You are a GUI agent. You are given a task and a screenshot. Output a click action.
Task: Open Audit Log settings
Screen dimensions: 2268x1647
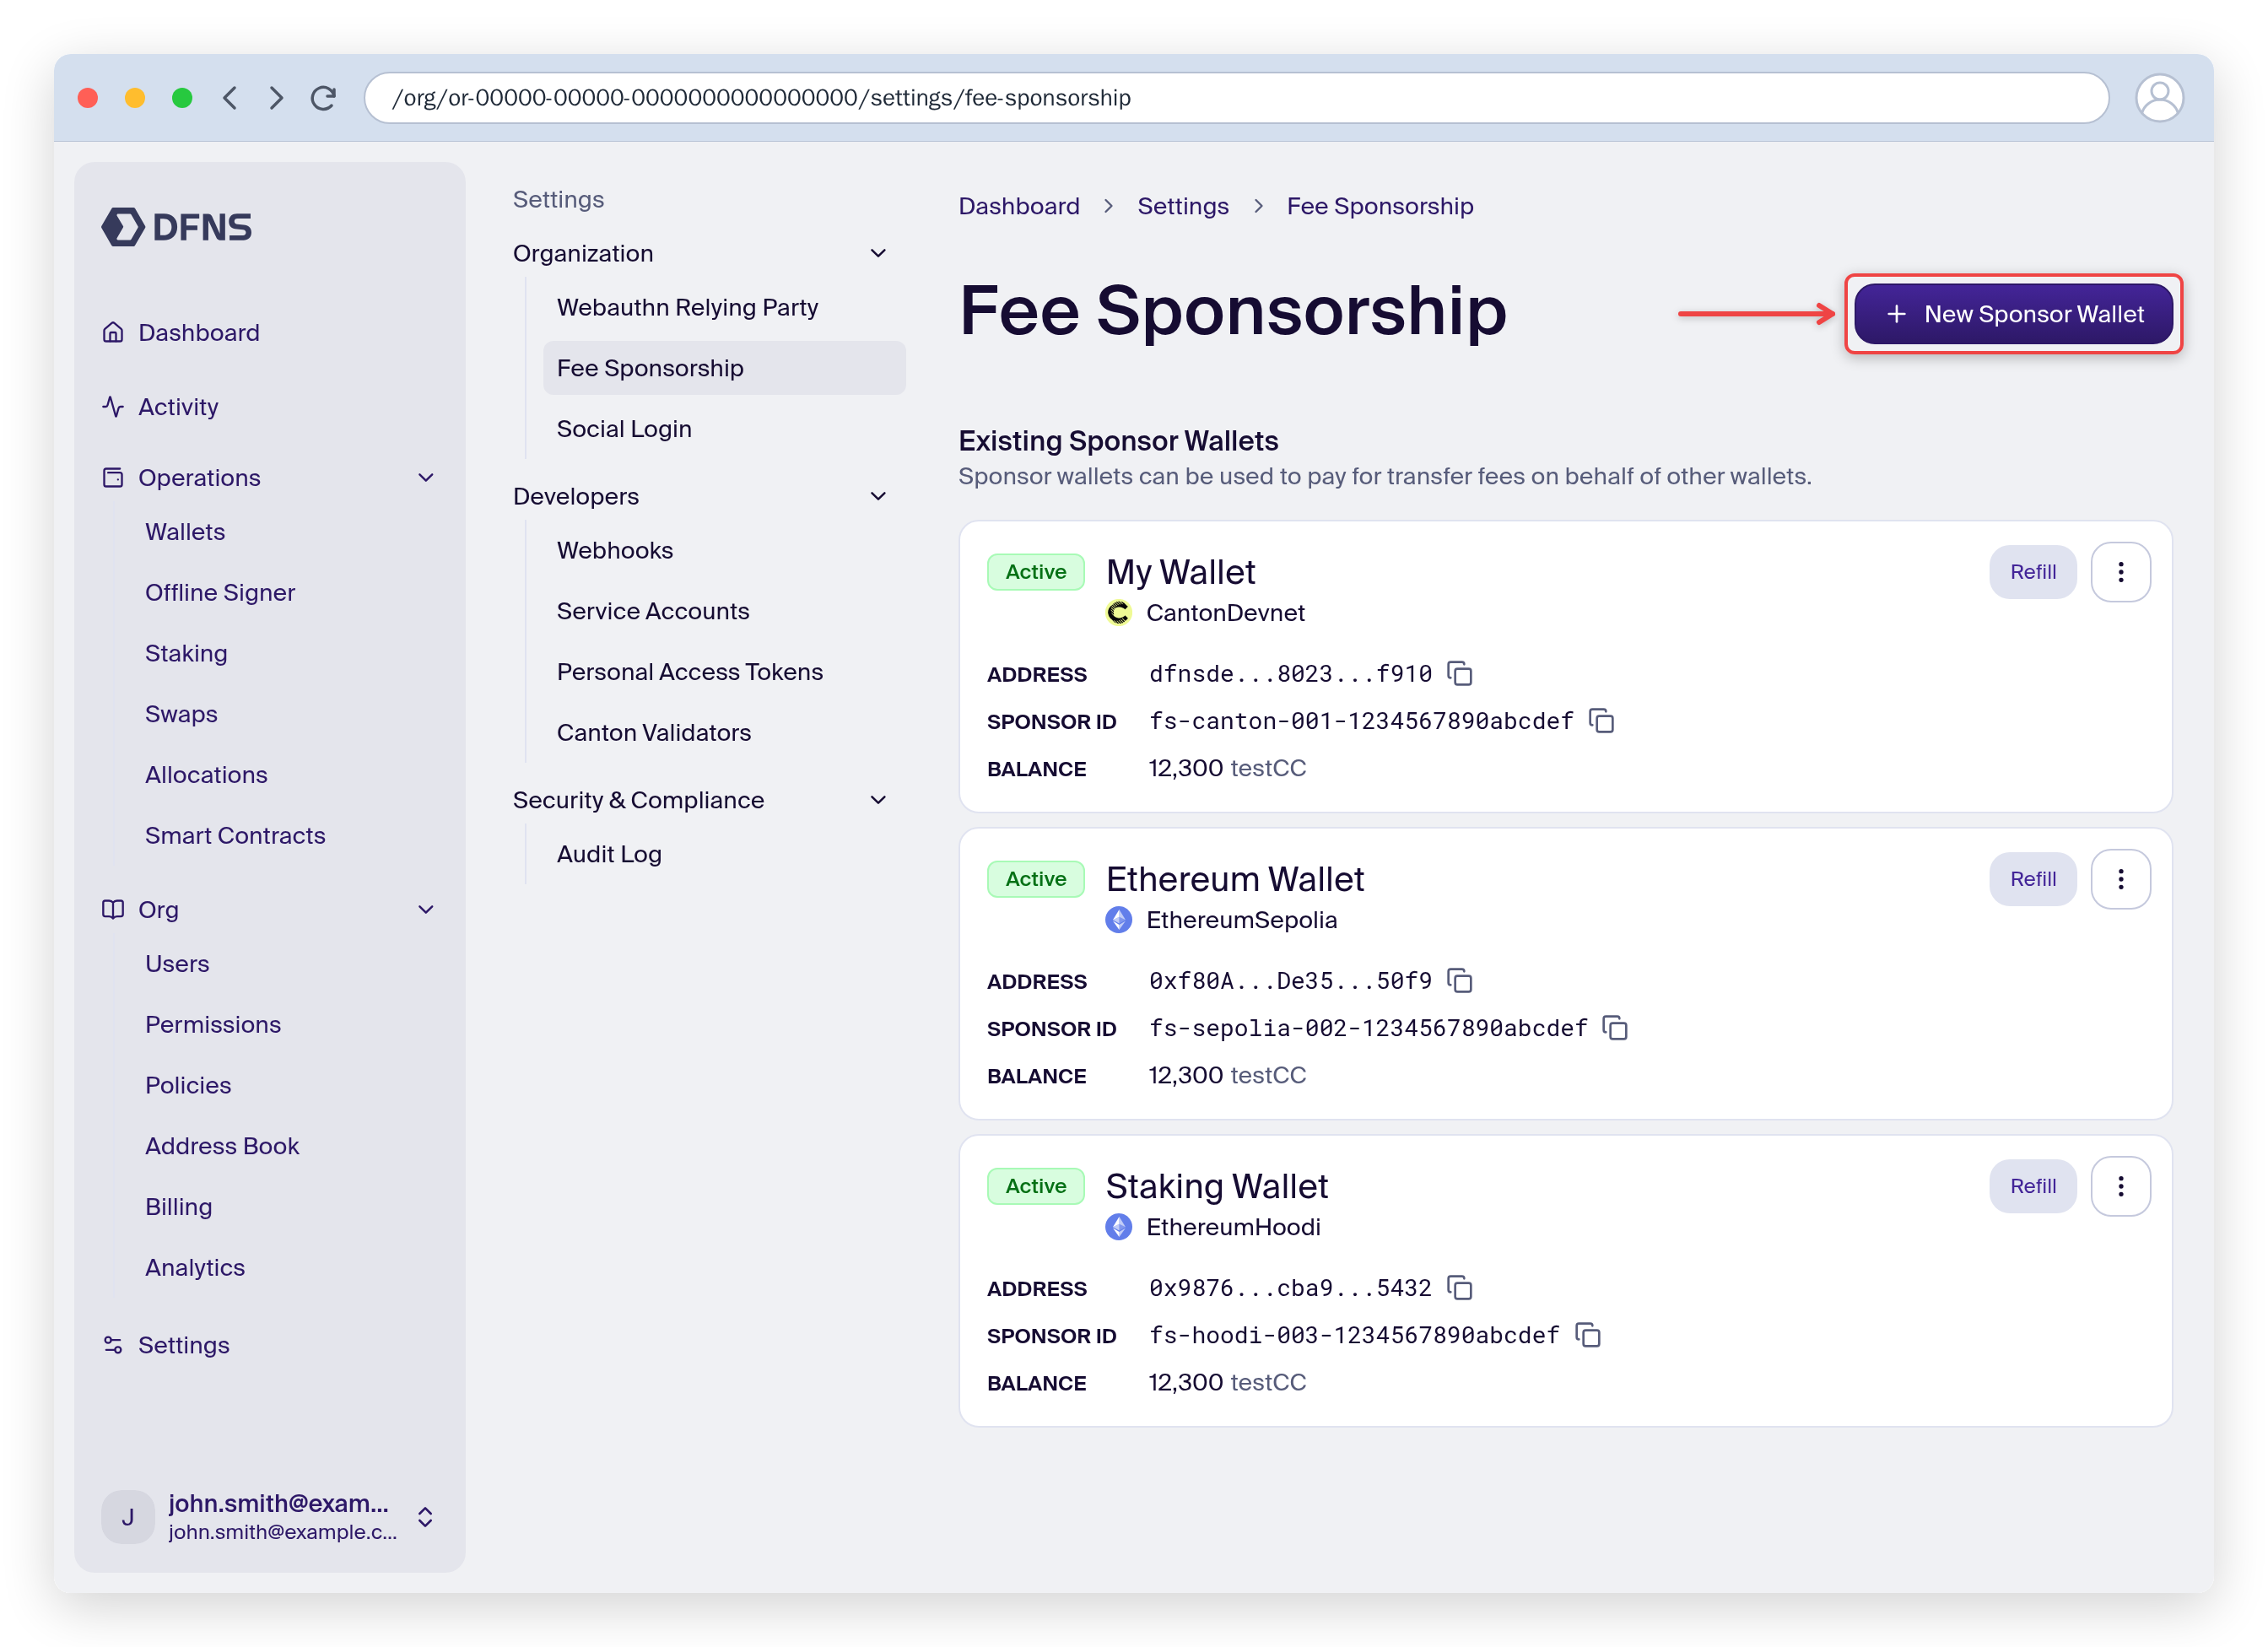click(609, 854)
